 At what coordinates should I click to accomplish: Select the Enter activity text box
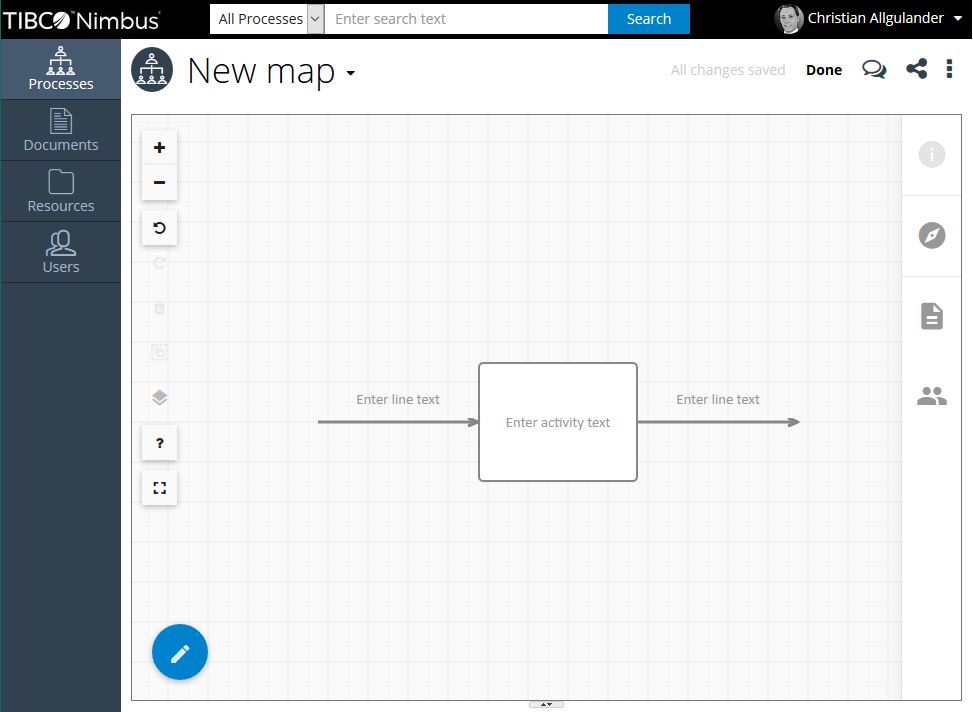[x=558, y=422]
